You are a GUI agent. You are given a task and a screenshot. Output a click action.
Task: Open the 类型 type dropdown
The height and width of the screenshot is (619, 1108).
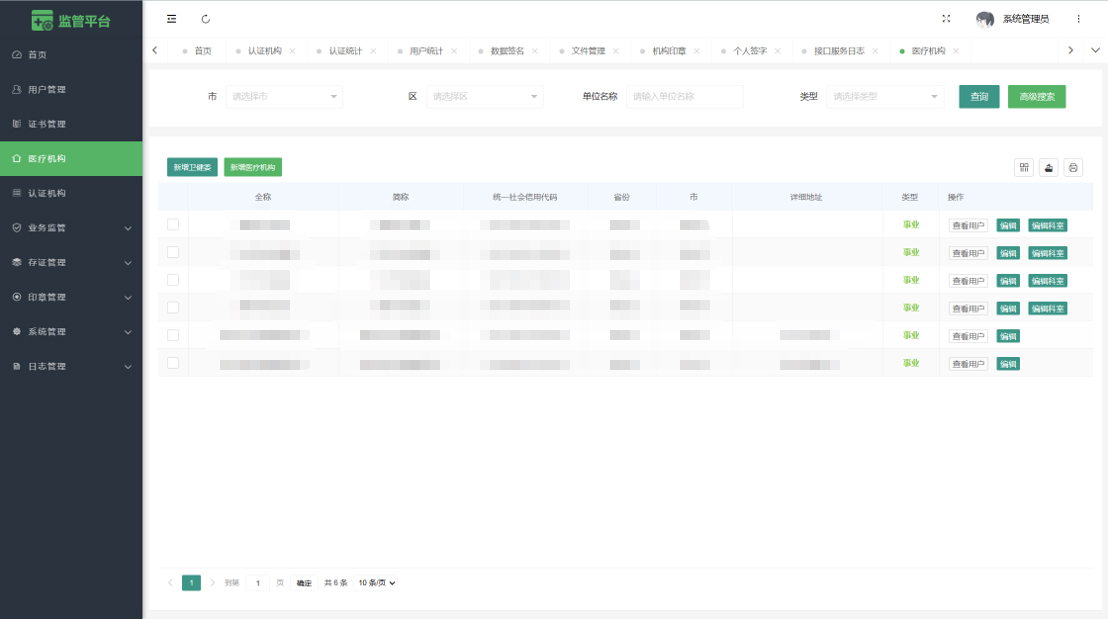pyautogui.click(x=885, y=97)
